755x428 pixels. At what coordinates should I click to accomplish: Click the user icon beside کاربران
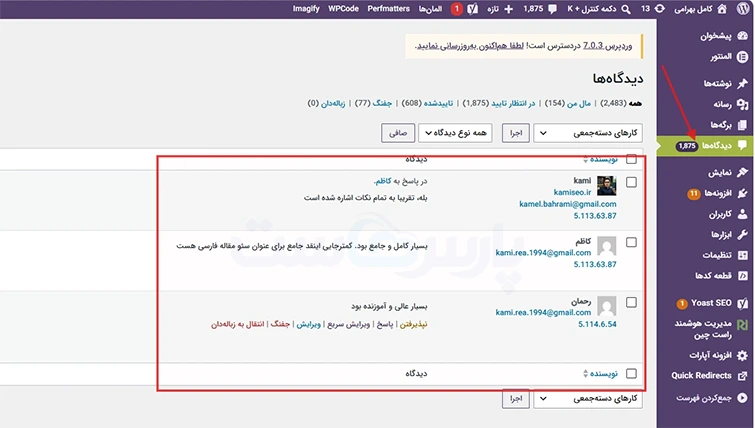click(x=742, y=214)
